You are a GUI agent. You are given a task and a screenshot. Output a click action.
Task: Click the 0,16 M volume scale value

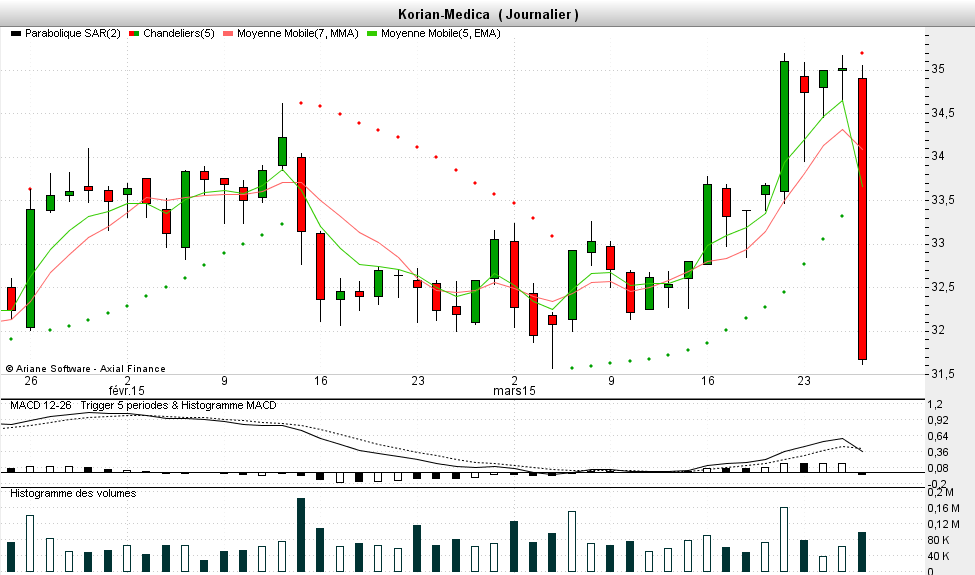943,508
